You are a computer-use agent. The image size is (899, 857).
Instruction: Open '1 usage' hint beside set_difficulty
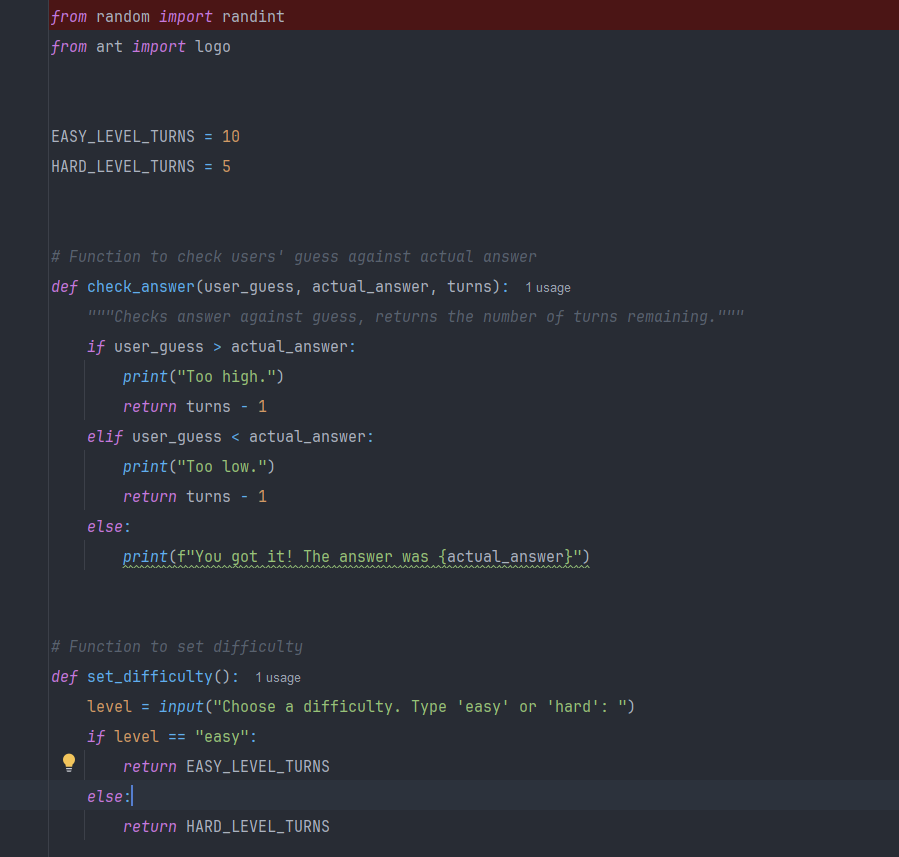point(277,678)
